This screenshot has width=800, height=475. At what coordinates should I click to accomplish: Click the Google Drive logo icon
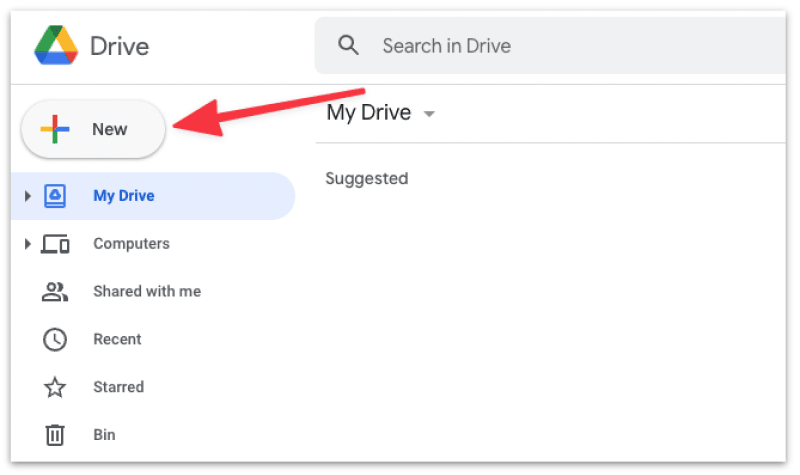[x=56, y=45]
